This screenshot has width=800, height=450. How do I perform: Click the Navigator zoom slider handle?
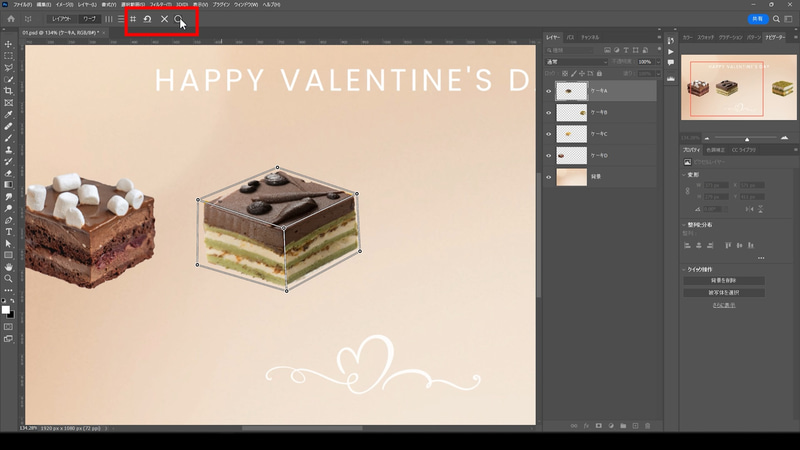tap(747, 138)
